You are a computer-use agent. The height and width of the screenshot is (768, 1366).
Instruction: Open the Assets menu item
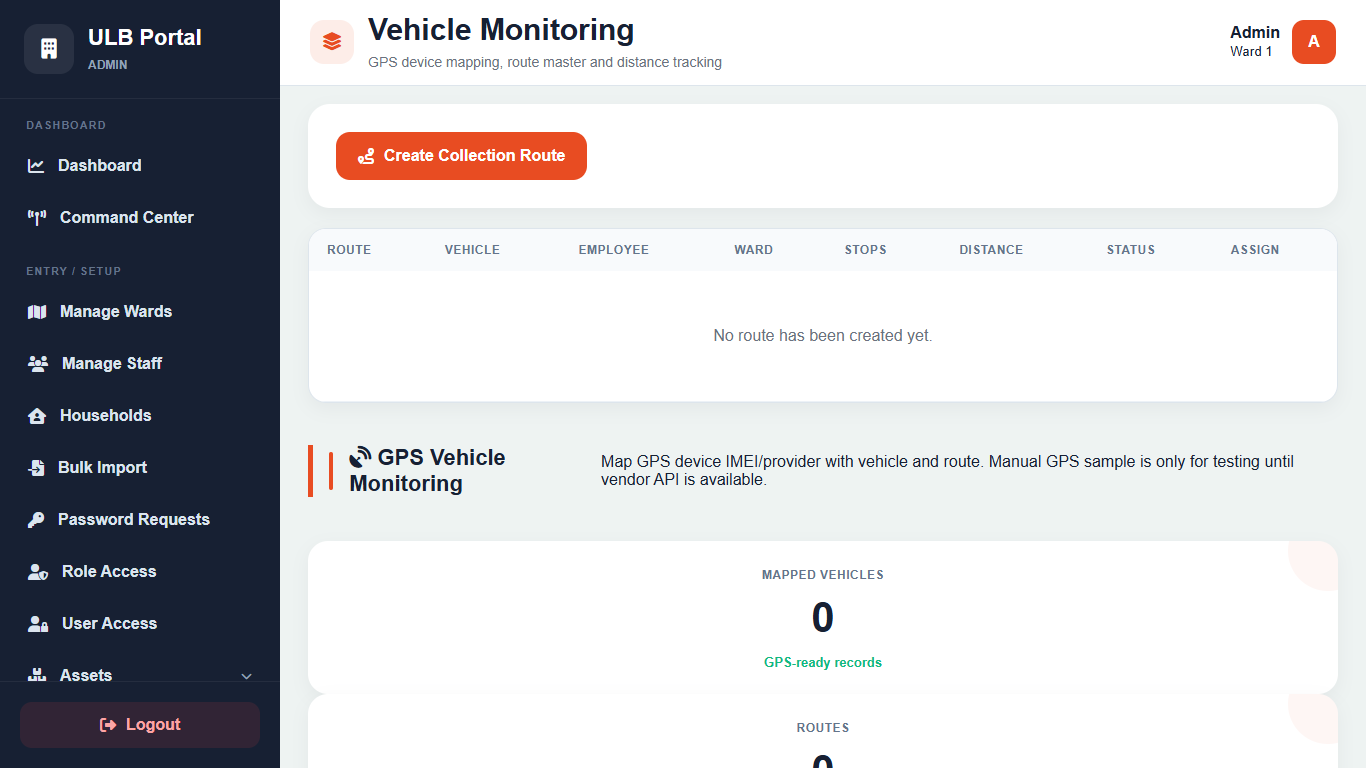pyautogui.click(x=140, y=672)
